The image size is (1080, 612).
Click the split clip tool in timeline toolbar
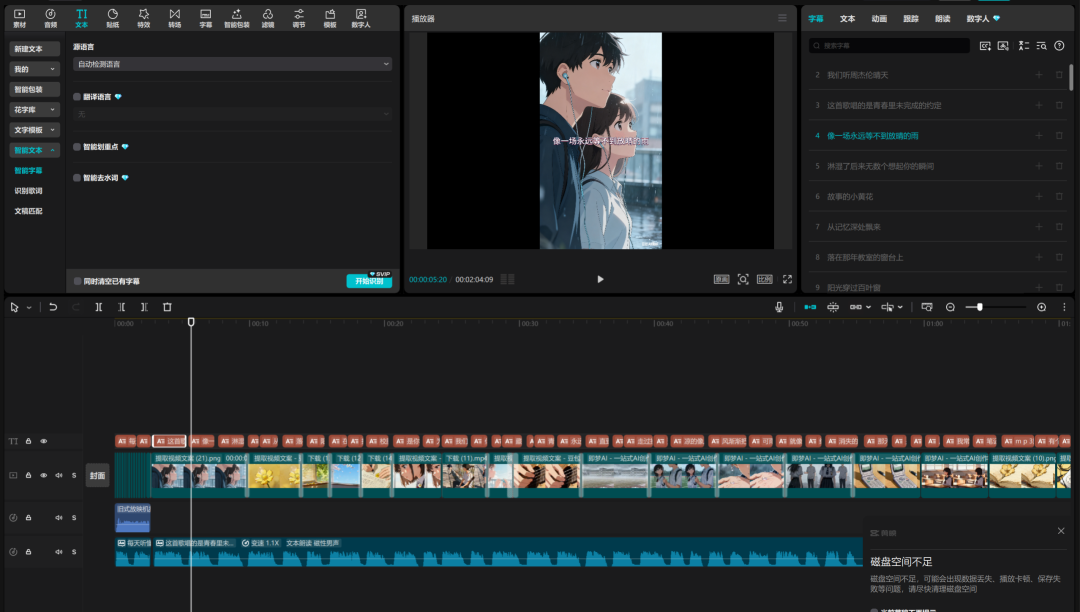pos(98,307)
